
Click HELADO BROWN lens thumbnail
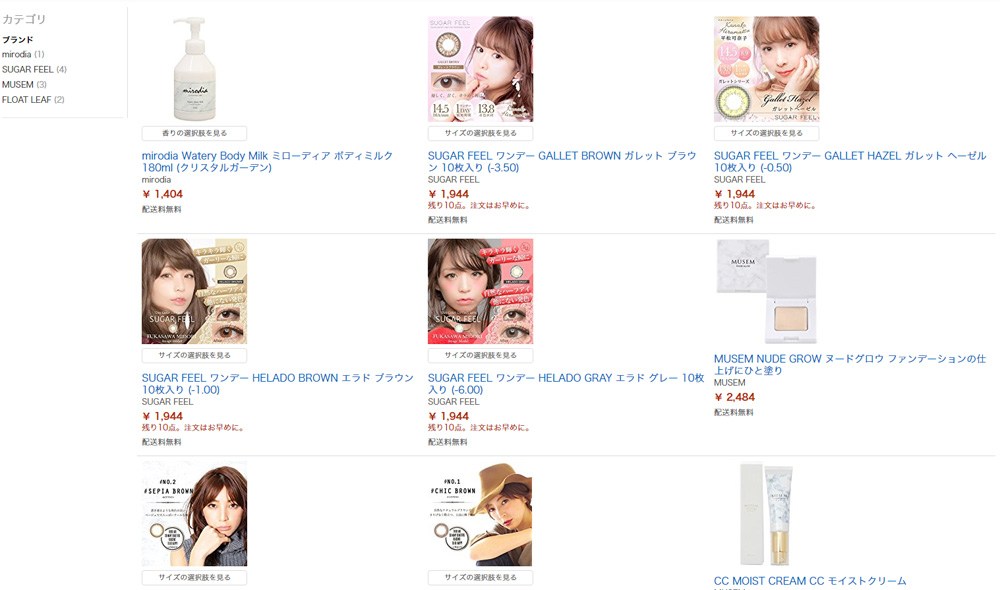pyautogui.click(x=194, y=291)
